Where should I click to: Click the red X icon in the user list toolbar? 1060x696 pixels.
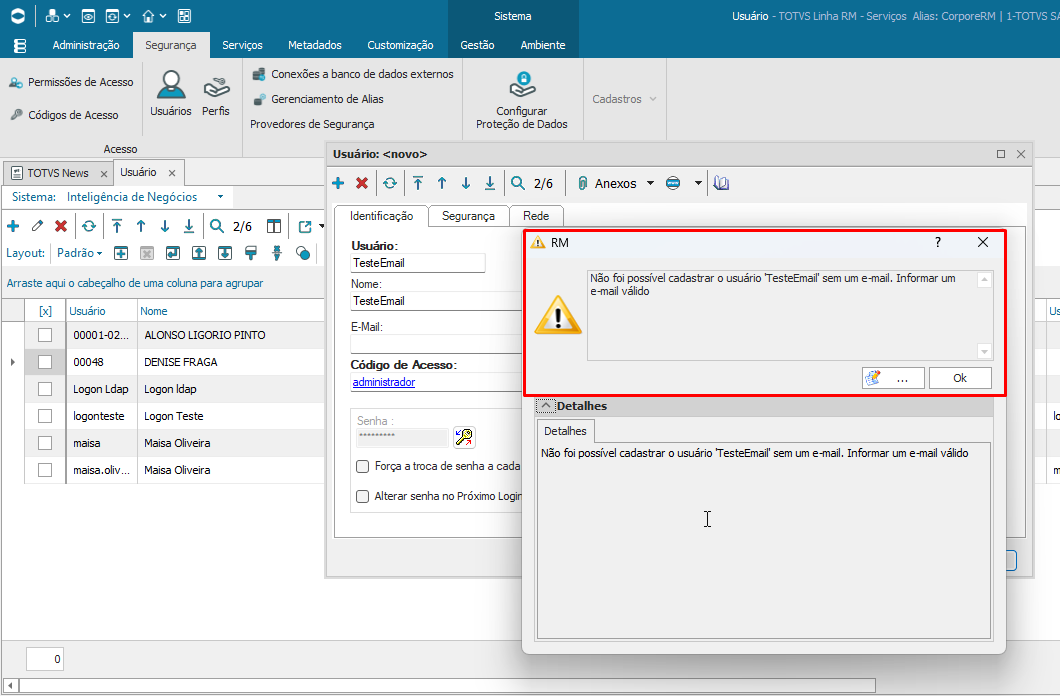(x=61, y=226)
